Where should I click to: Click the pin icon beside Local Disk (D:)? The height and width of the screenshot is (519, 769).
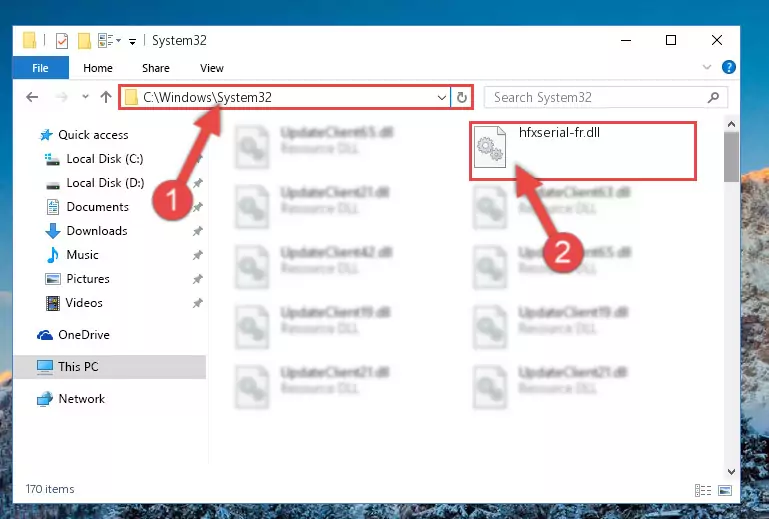(198, 183)
